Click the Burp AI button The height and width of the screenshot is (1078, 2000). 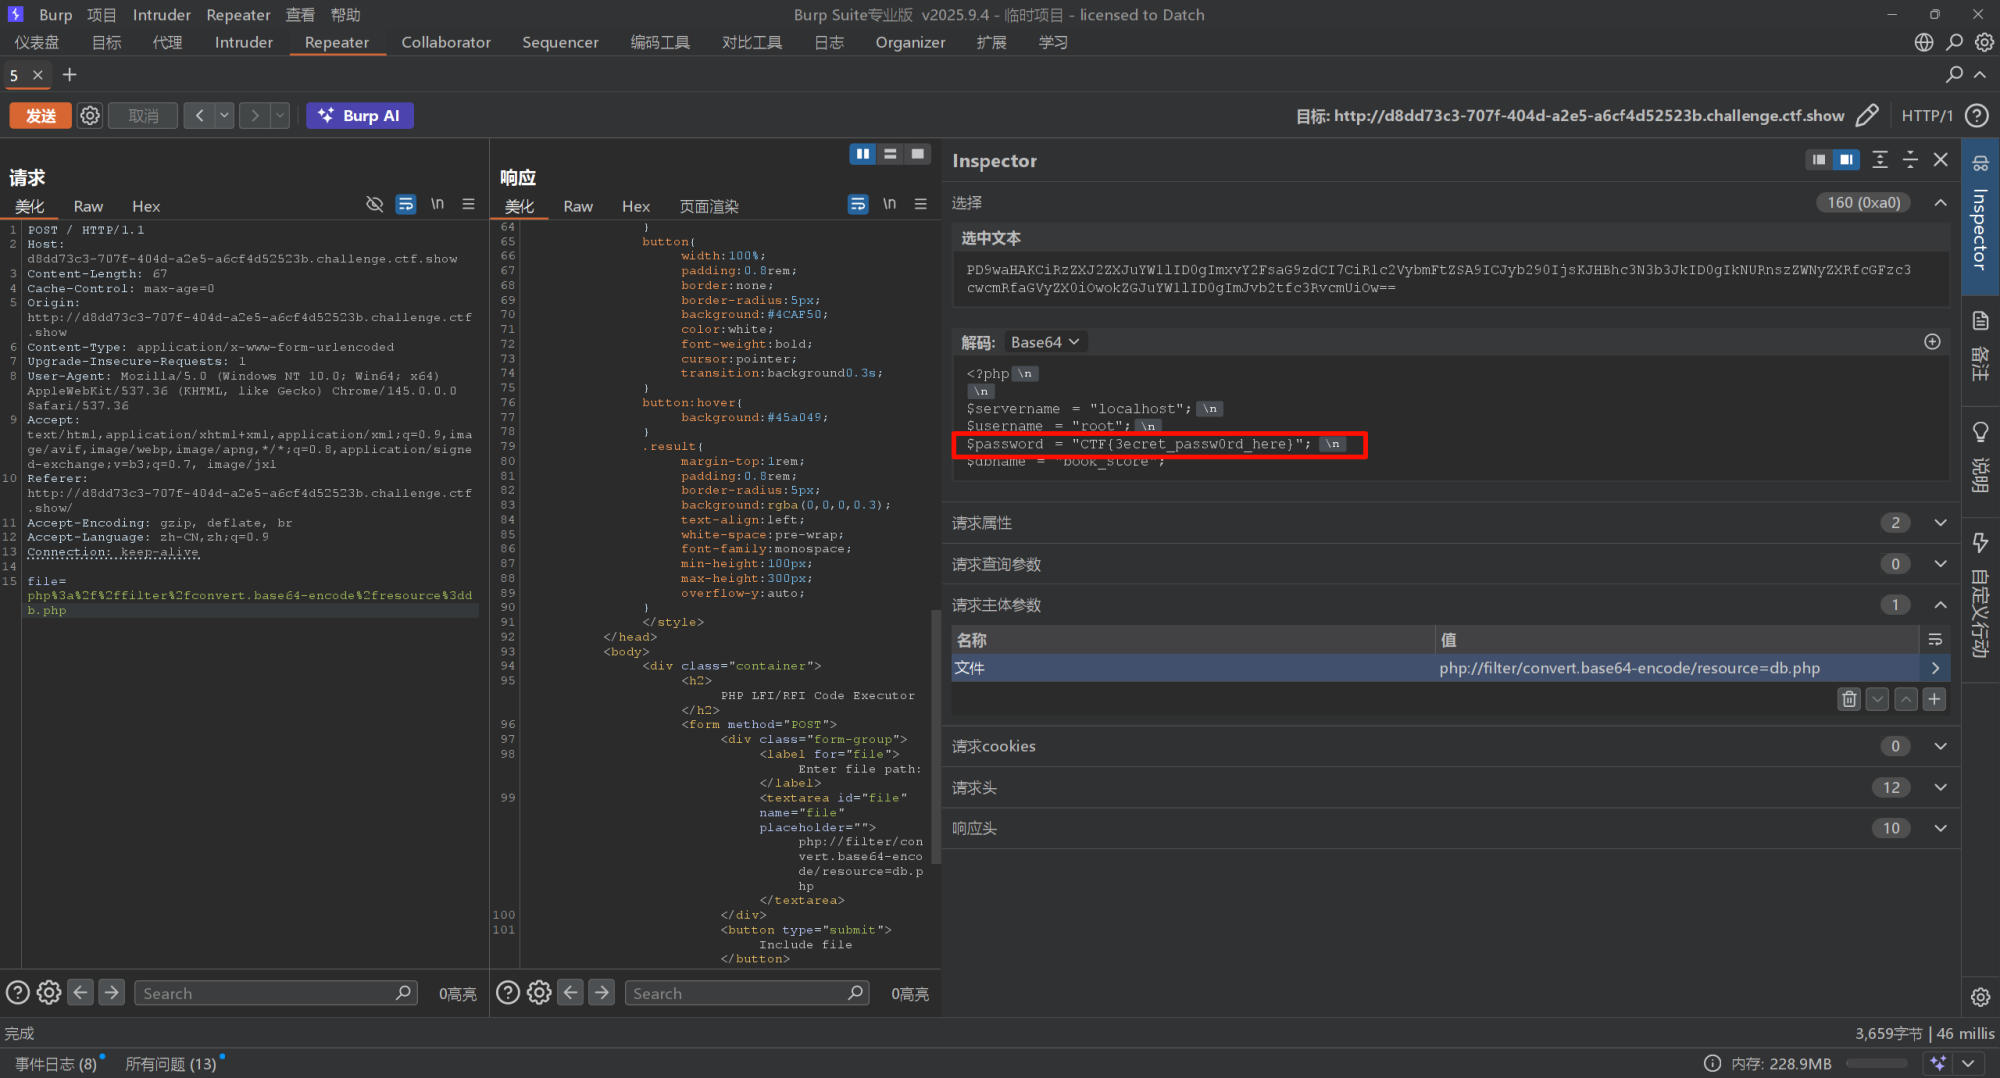coord(359,115)
